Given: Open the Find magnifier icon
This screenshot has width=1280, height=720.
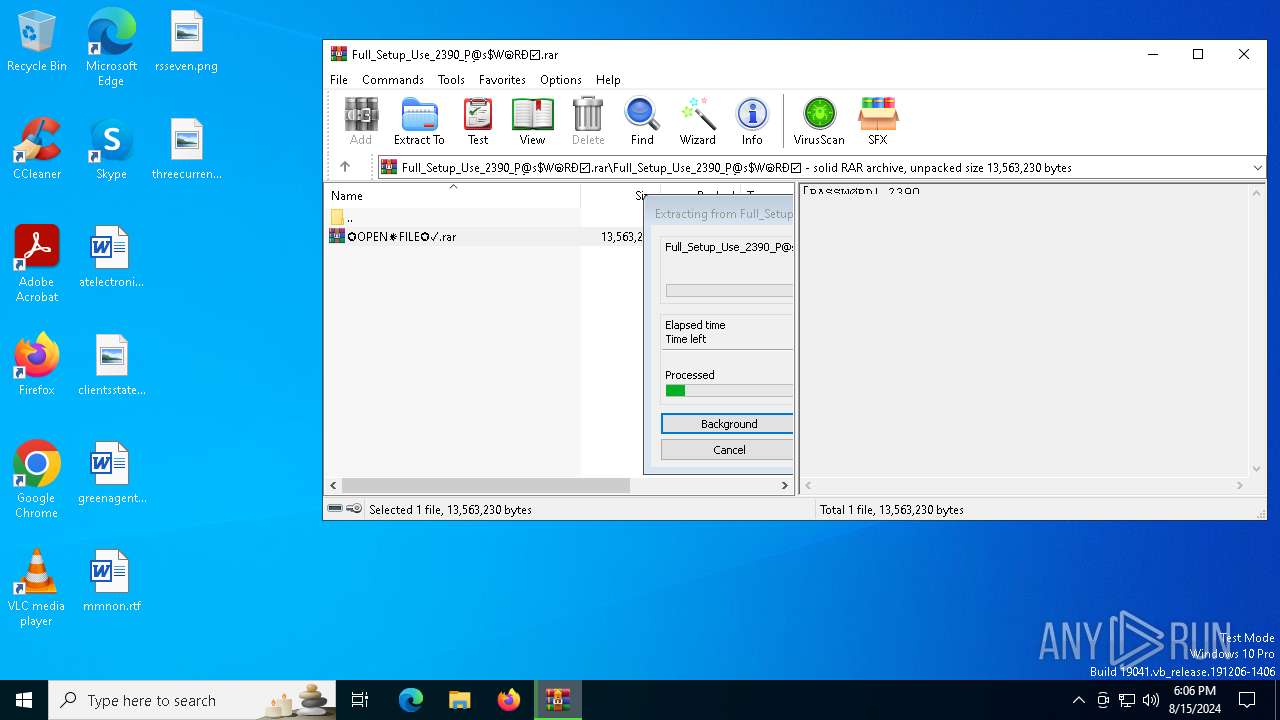Looking at the screenshot, I should point(642,122).
